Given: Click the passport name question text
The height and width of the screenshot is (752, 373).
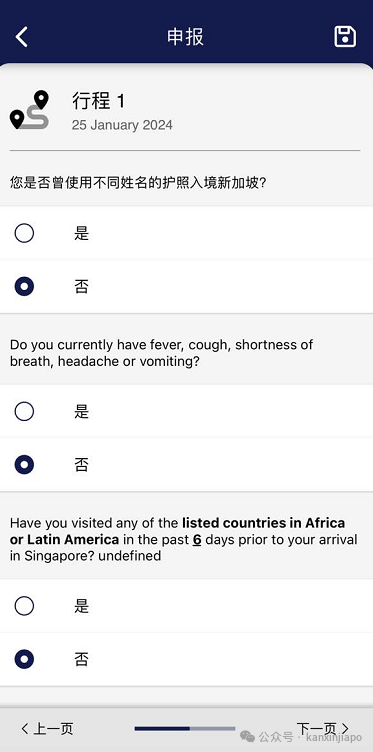Looking at the screenshot, I should click(x=138, y=183).
